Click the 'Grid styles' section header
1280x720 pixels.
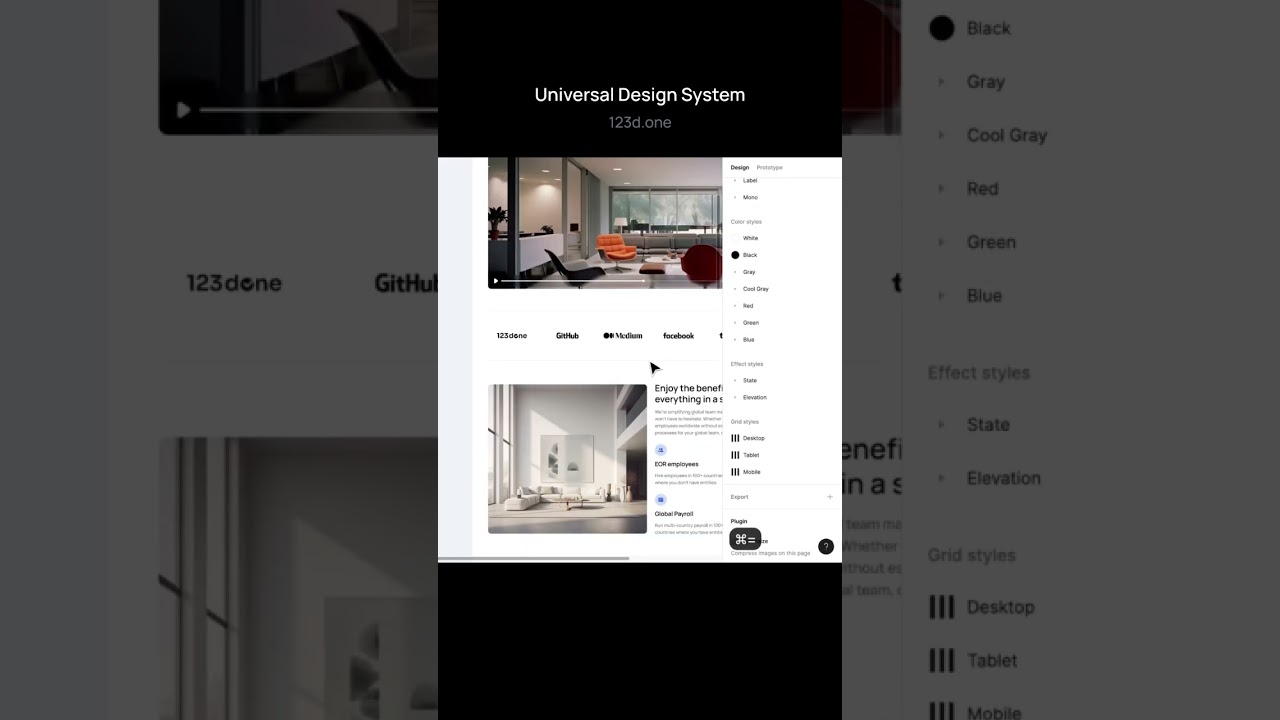coord(745,422)
